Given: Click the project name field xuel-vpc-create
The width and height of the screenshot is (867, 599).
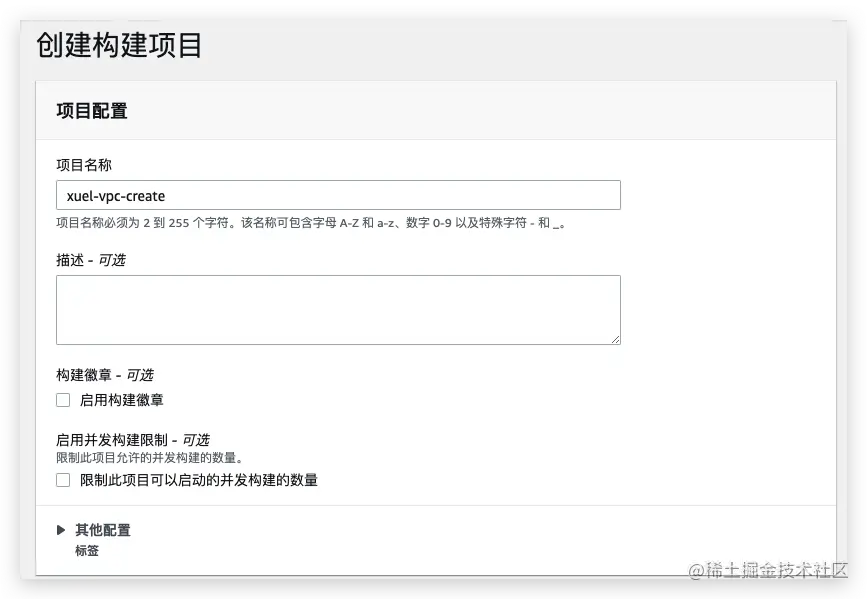Looking at the screenshot, I should pyautogui.click(x=338, y=195).
